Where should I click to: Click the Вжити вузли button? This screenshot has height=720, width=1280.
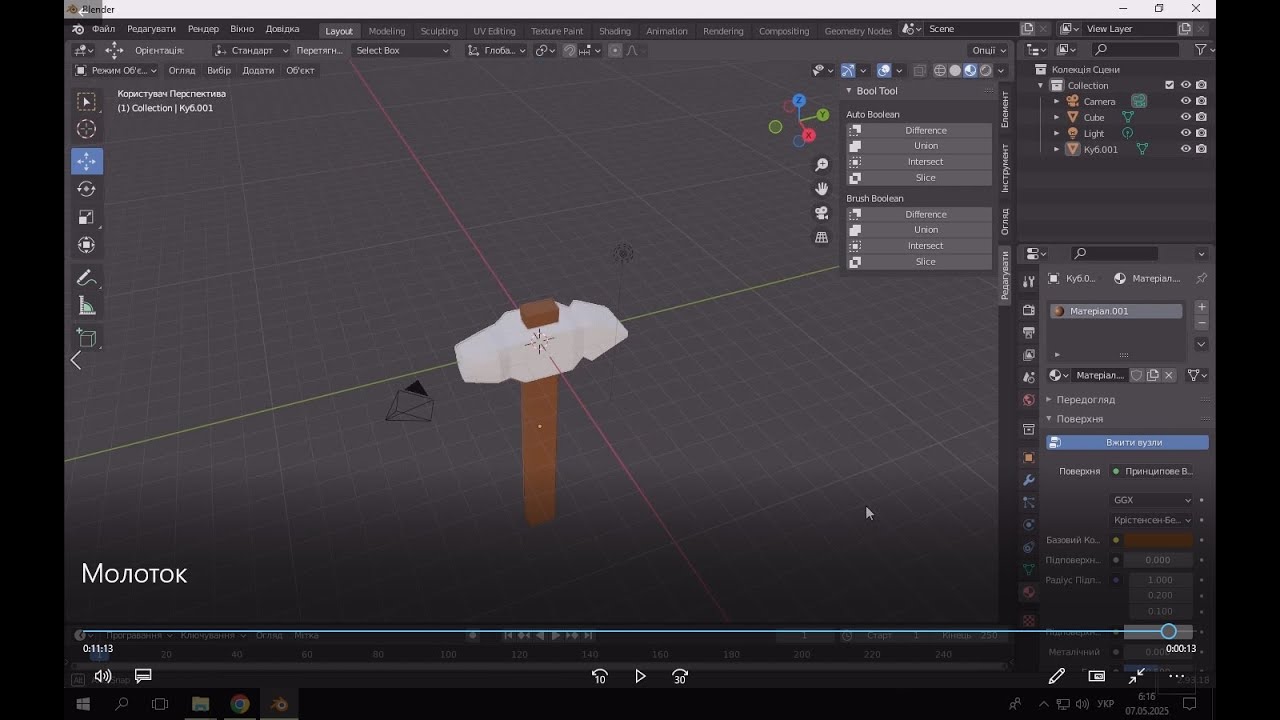click(1127, 442)
